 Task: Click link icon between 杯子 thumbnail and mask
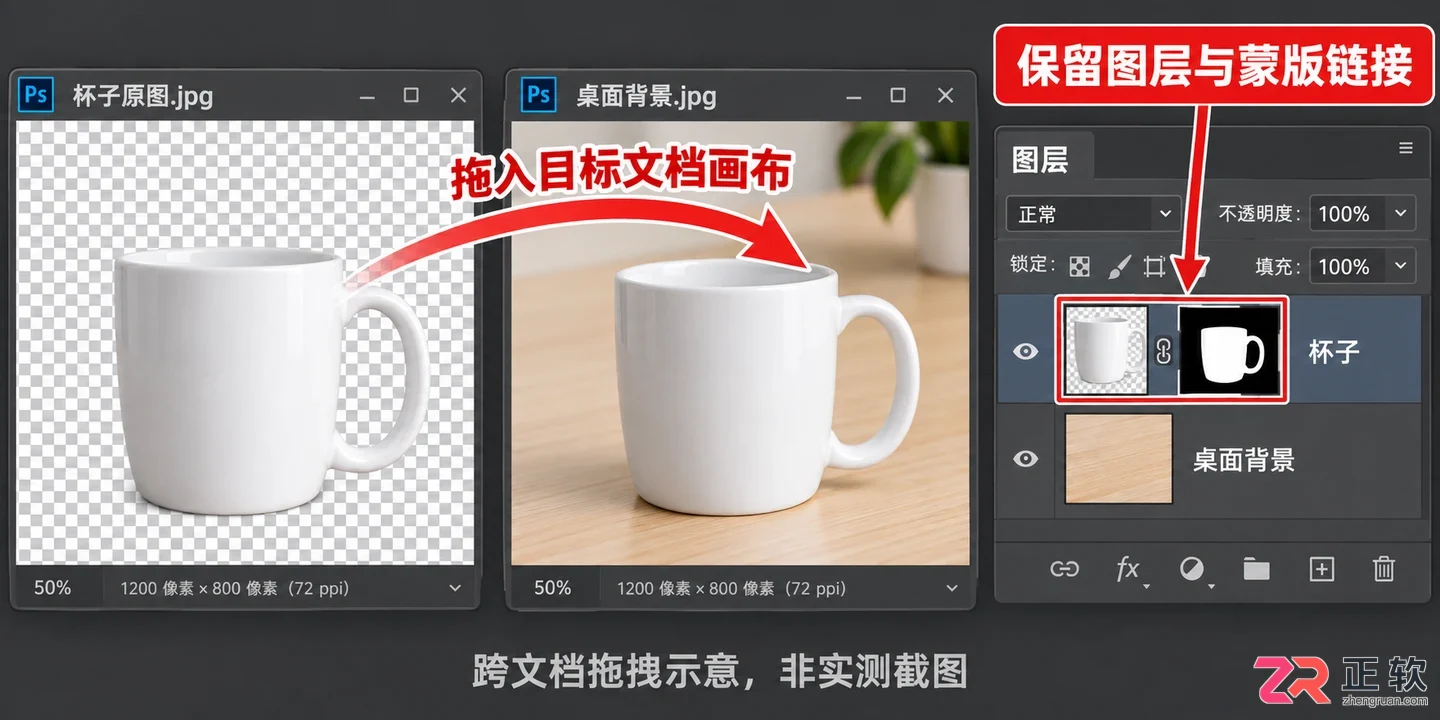[x=1163, y=351]
